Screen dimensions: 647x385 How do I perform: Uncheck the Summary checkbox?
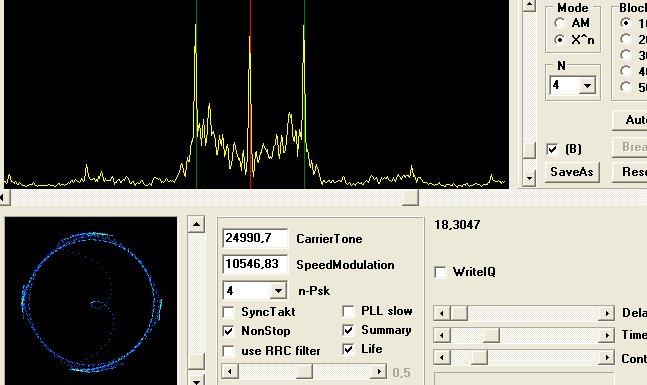(348, 330)
